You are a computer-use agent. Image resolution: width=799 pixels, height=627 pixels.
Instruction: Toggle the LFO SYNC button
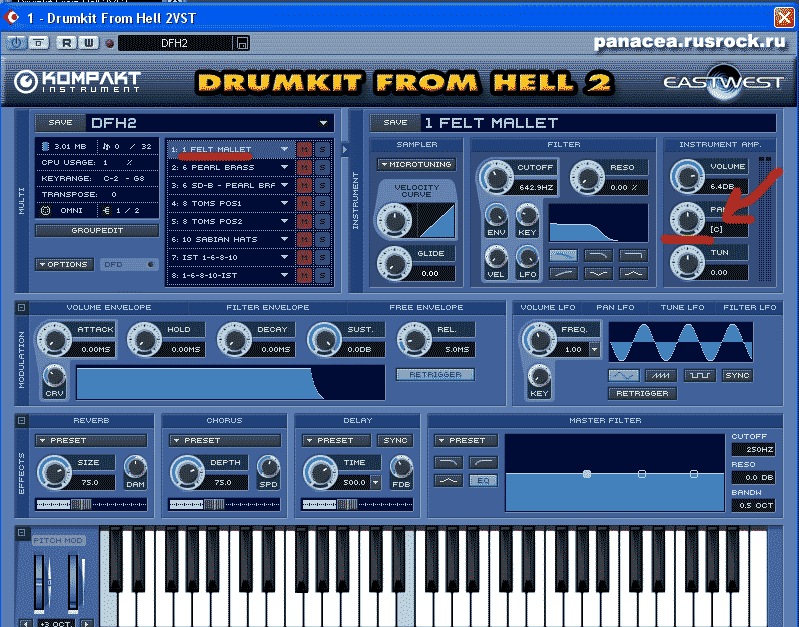point(737,376)
